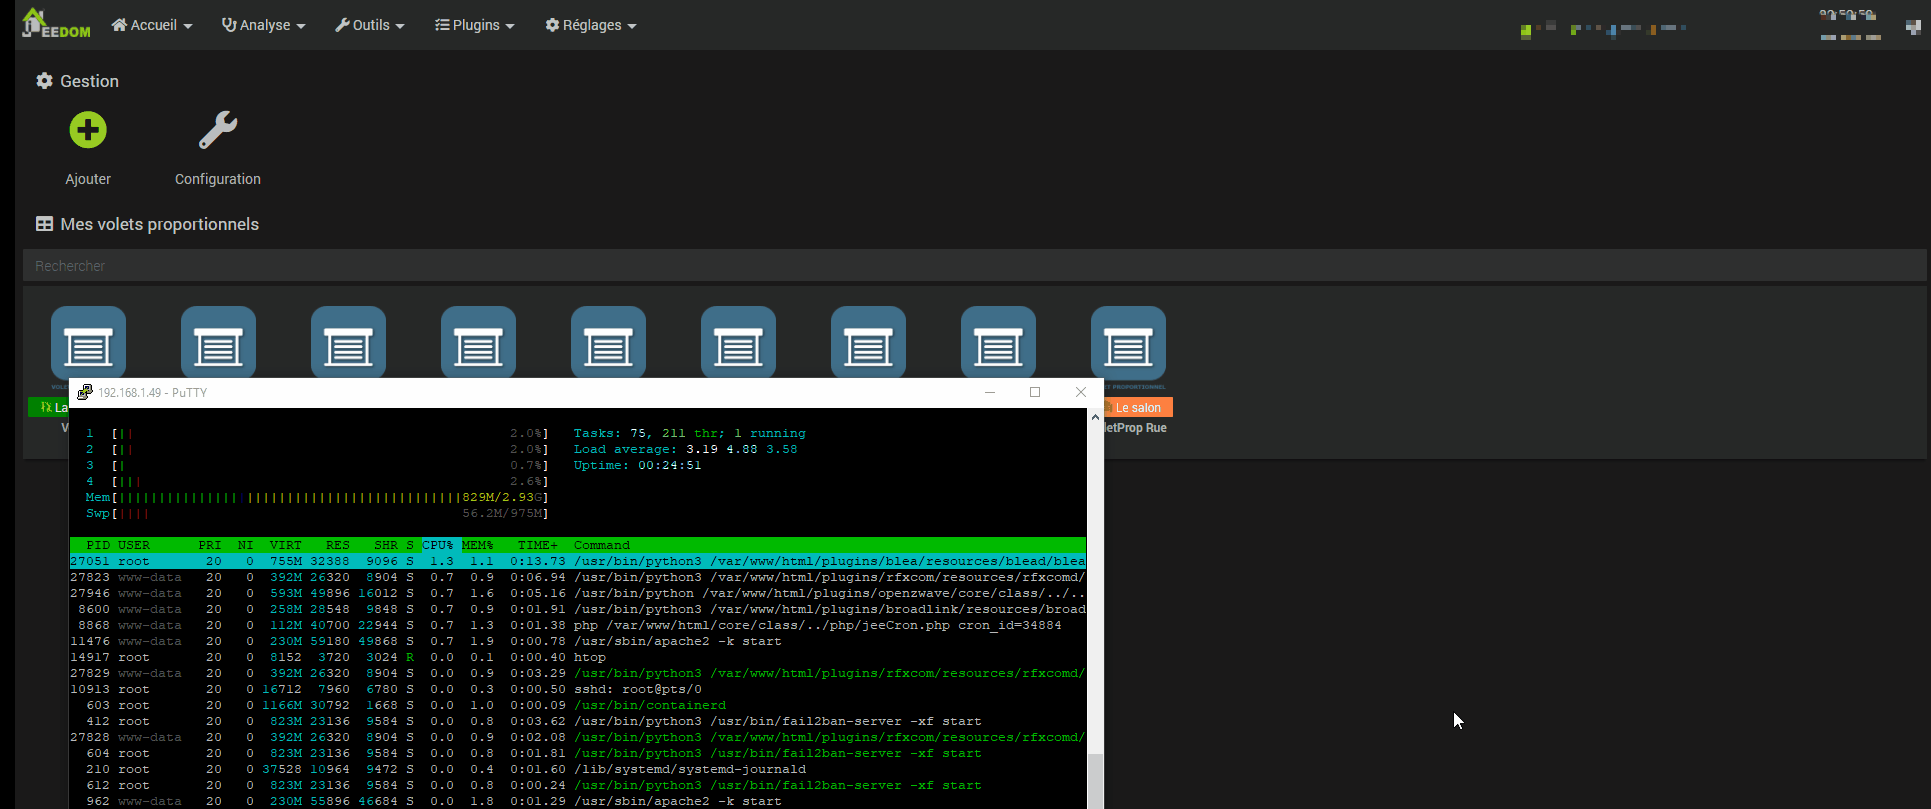Click the Jeedom logo in the navbar
1931x809 pixels.
click(x=56, y=23)
